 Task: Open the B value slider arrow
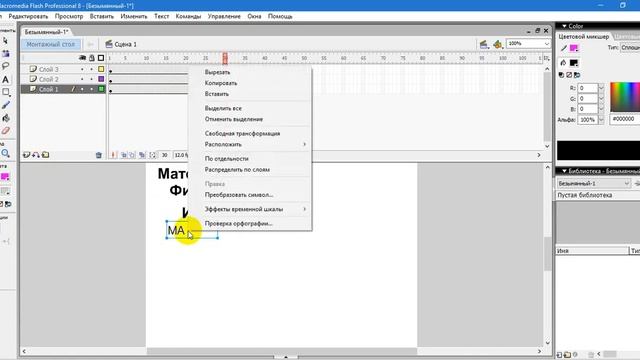[601, 109]
